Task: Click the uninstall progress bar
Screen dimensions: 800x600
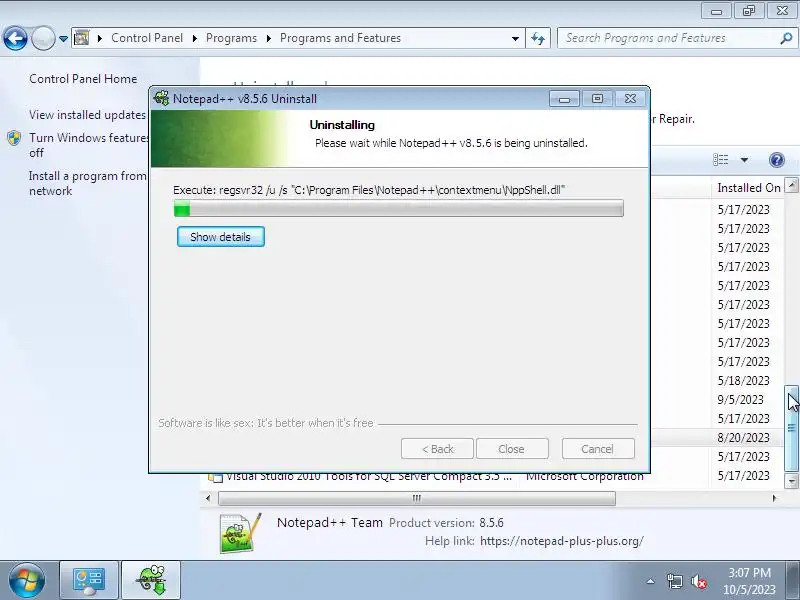Action: point(398,209)
